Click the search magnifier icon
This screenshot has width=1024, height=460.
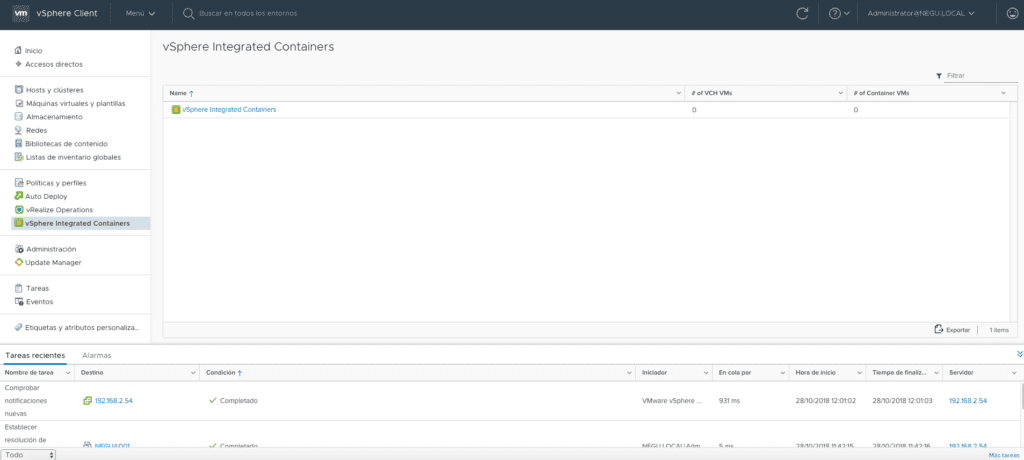click(x=188, y=13)
